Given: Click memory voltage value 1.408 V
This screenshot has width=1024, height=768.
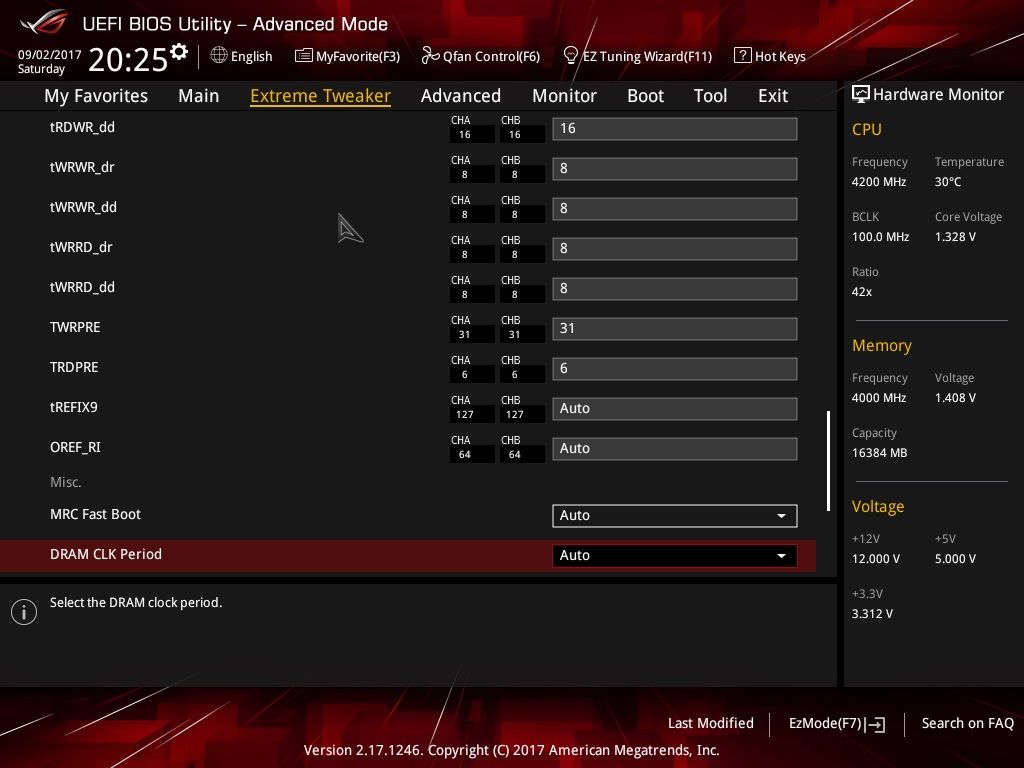Looking at the screenshot, I should click(955, 398).
